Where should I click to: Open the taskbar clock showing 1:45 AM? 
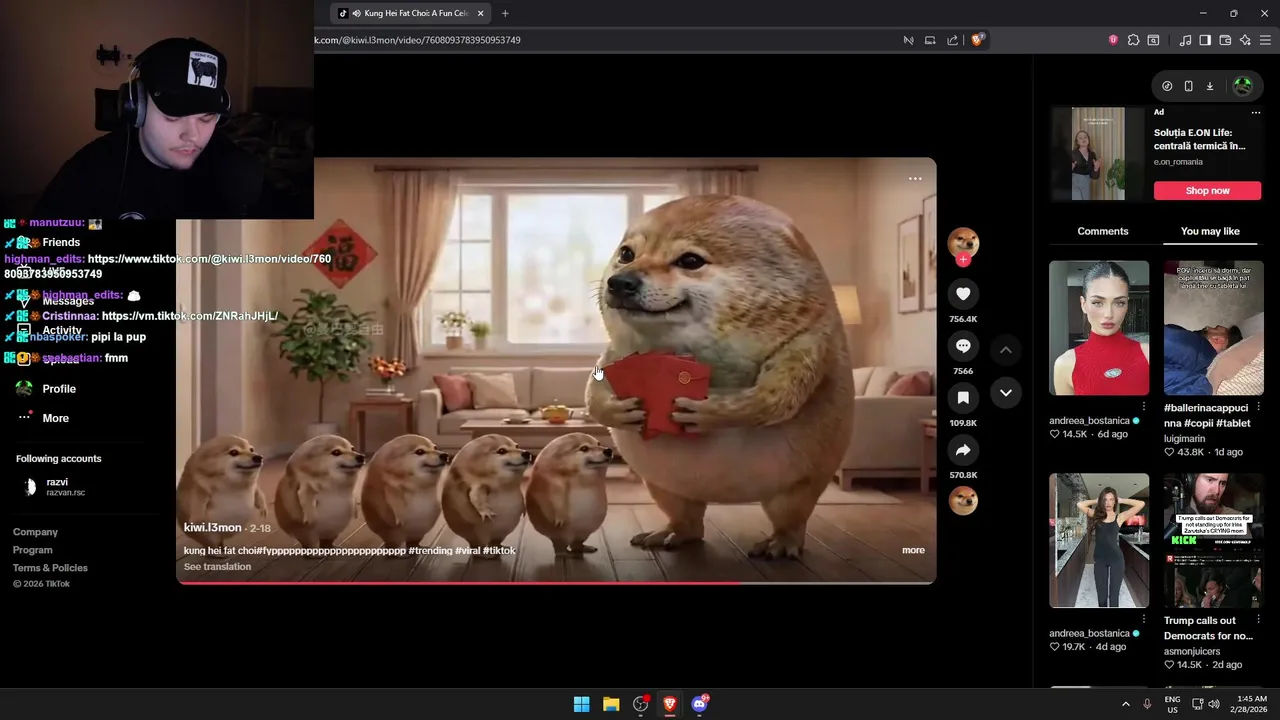pos(1251,704)
